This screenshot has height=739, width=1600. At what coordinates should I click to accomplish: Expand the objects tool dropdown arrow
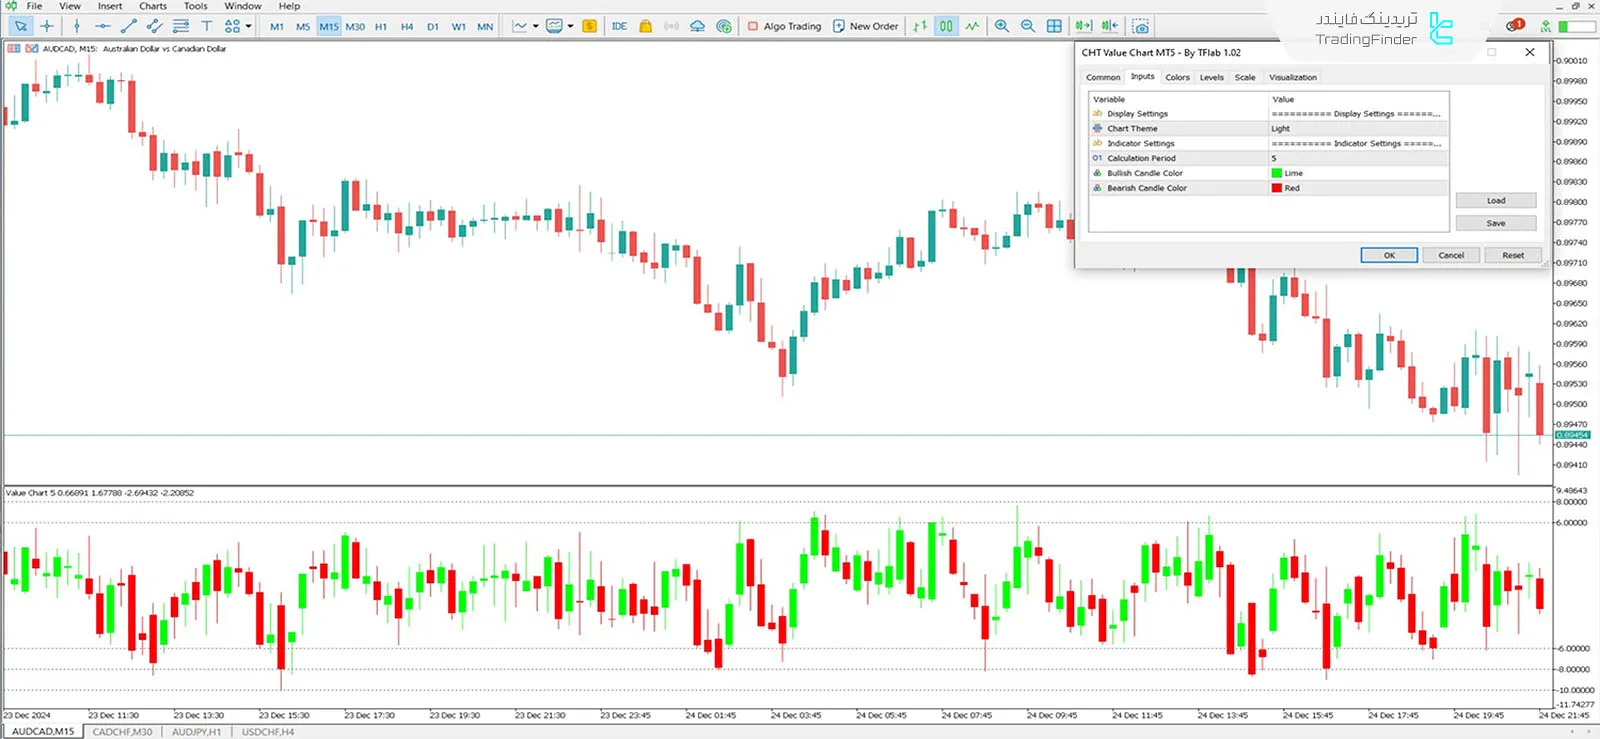(248, 26)
